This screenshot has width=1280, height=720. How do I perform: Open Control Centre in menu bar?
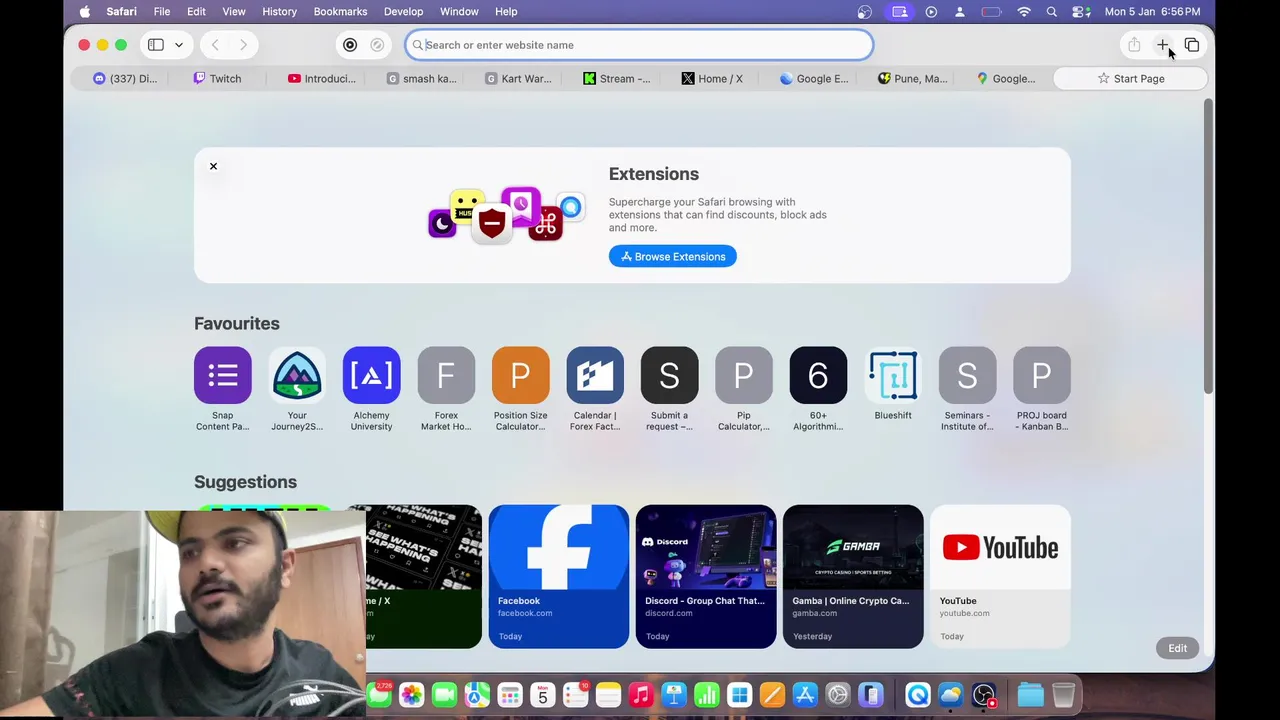click(1080, 12)
